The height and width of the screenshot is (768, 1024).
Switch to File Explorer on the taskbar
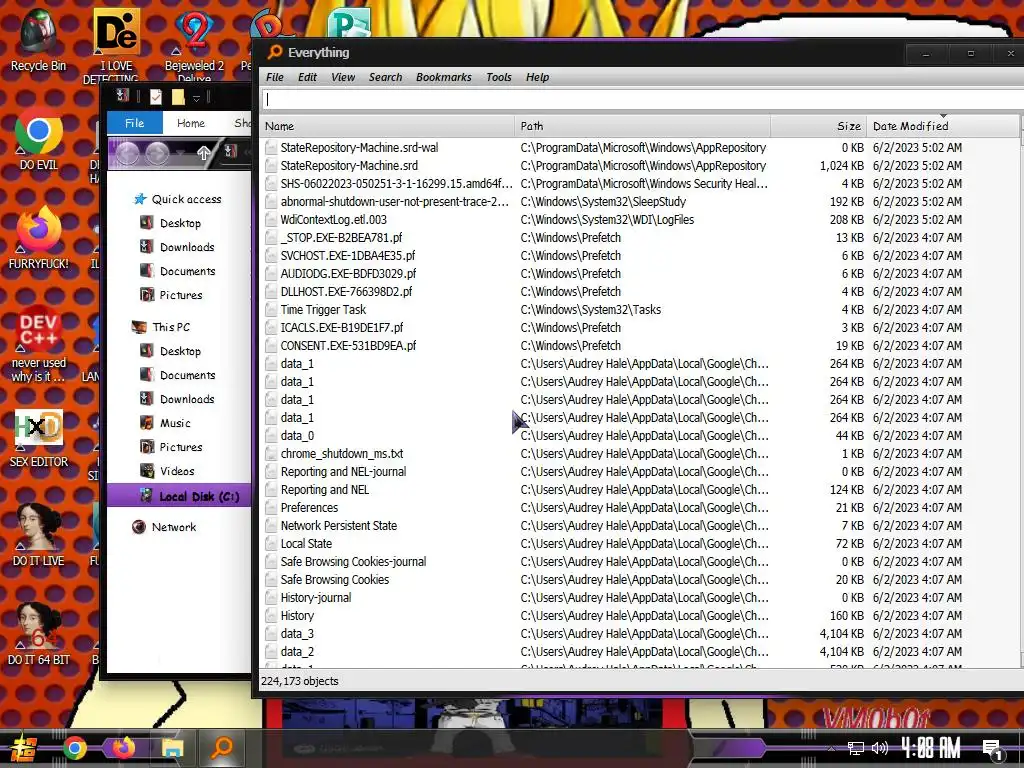[x=172, y=748]
